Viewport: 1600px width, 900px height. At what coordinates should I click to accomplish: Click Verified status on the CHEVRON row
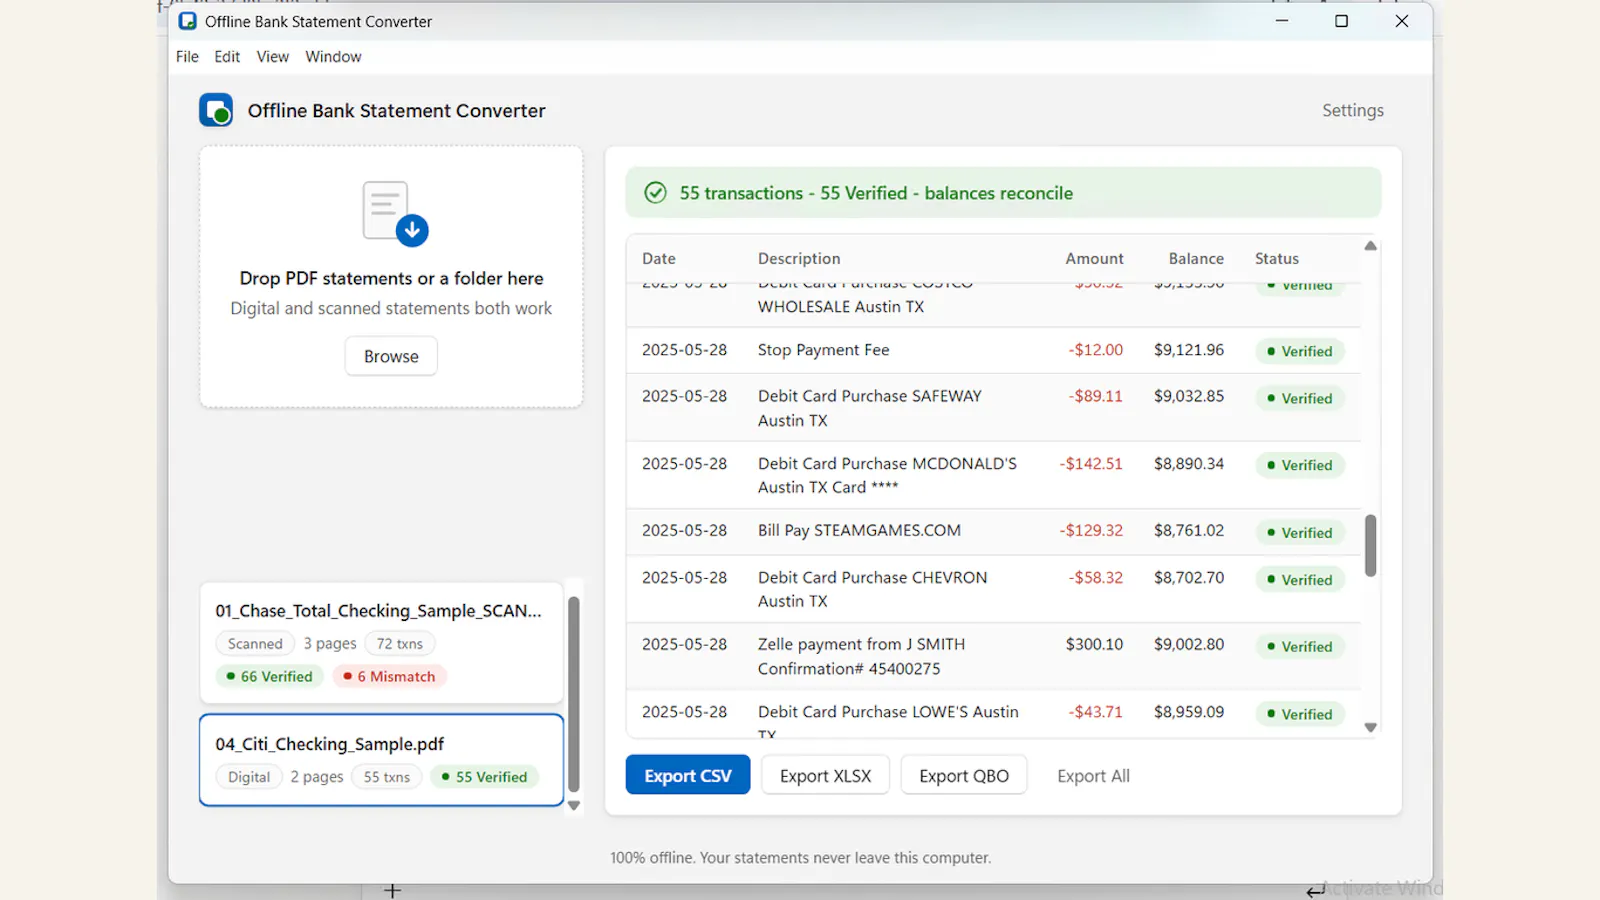1300,580
